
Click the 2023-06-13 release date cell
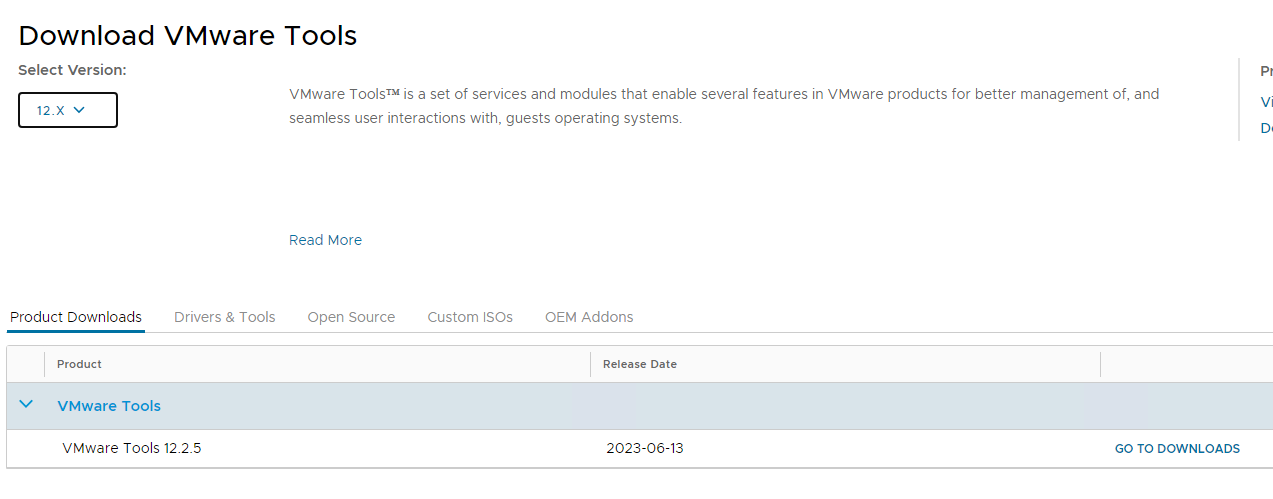coord(645,448)
